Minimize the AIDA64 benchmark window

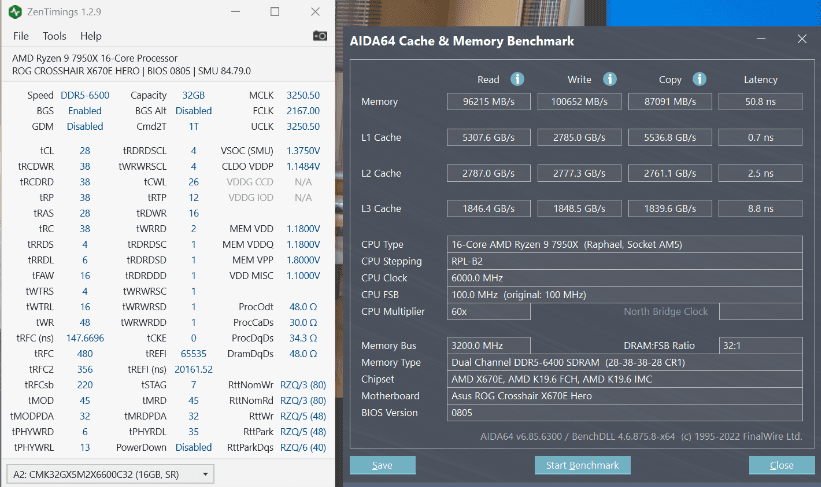(x=761, y=39)
